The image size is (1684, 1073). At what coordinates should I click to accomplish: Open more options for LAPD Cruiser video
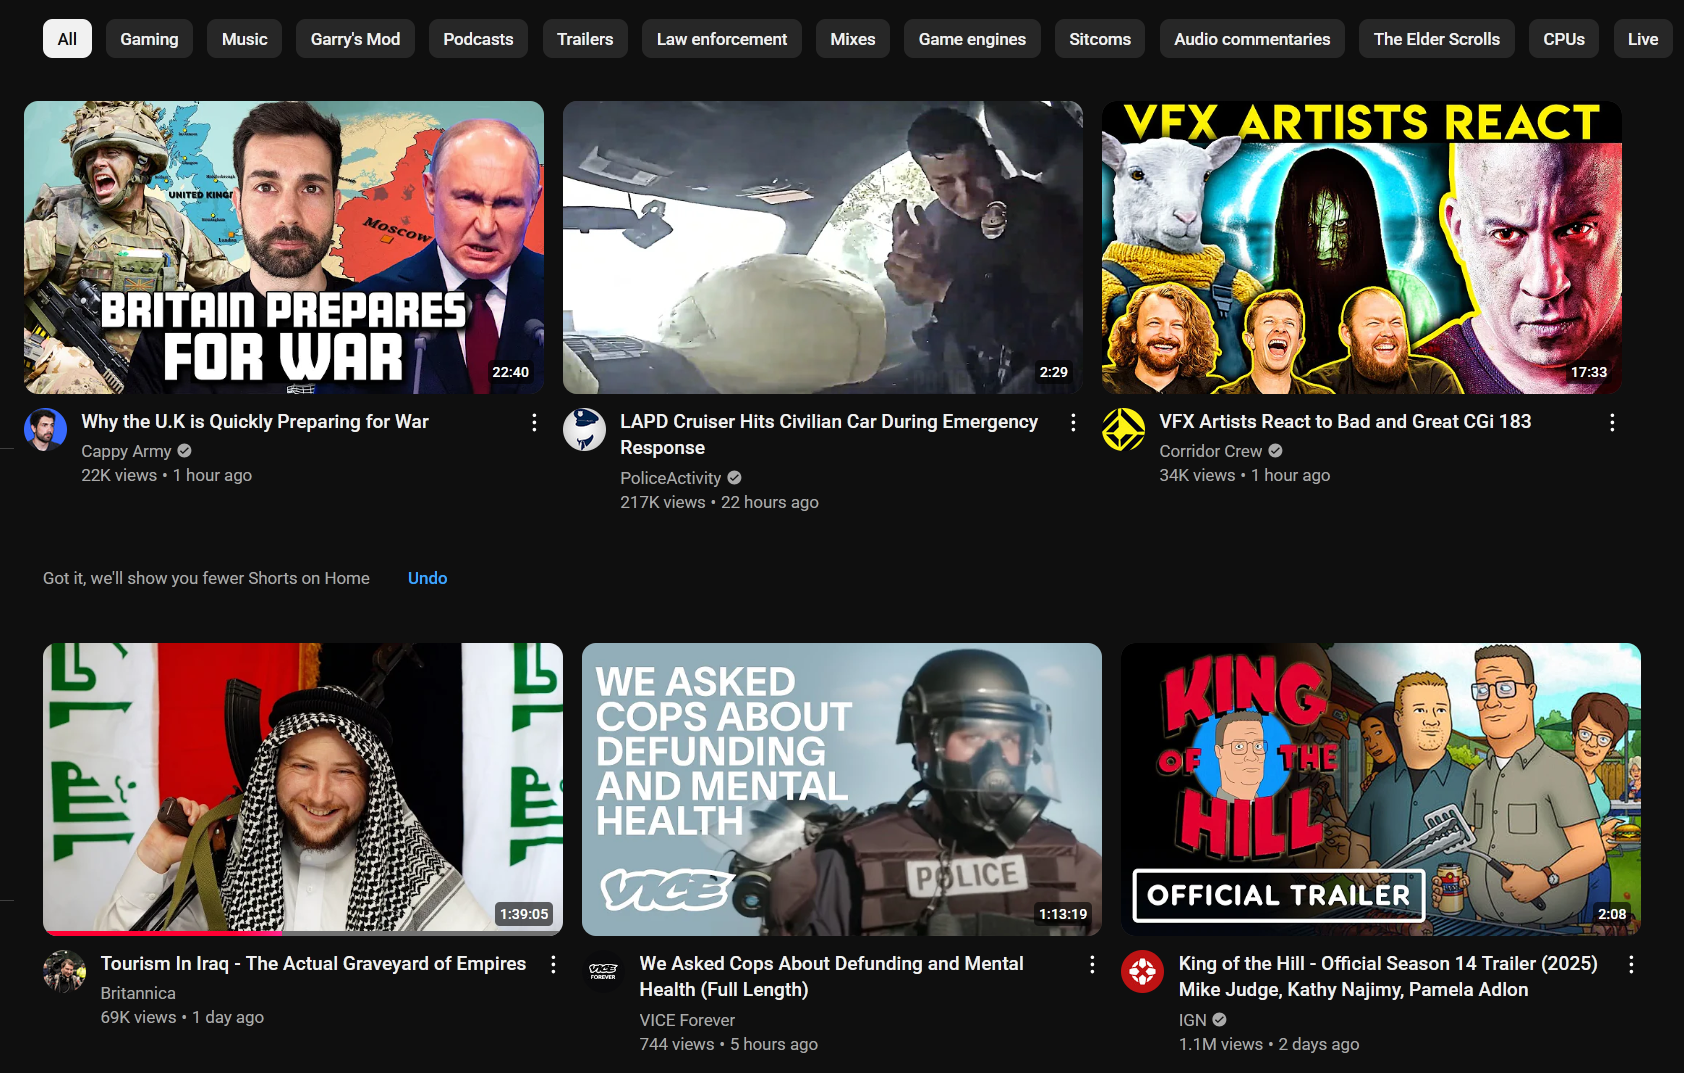coord(1073,422)
